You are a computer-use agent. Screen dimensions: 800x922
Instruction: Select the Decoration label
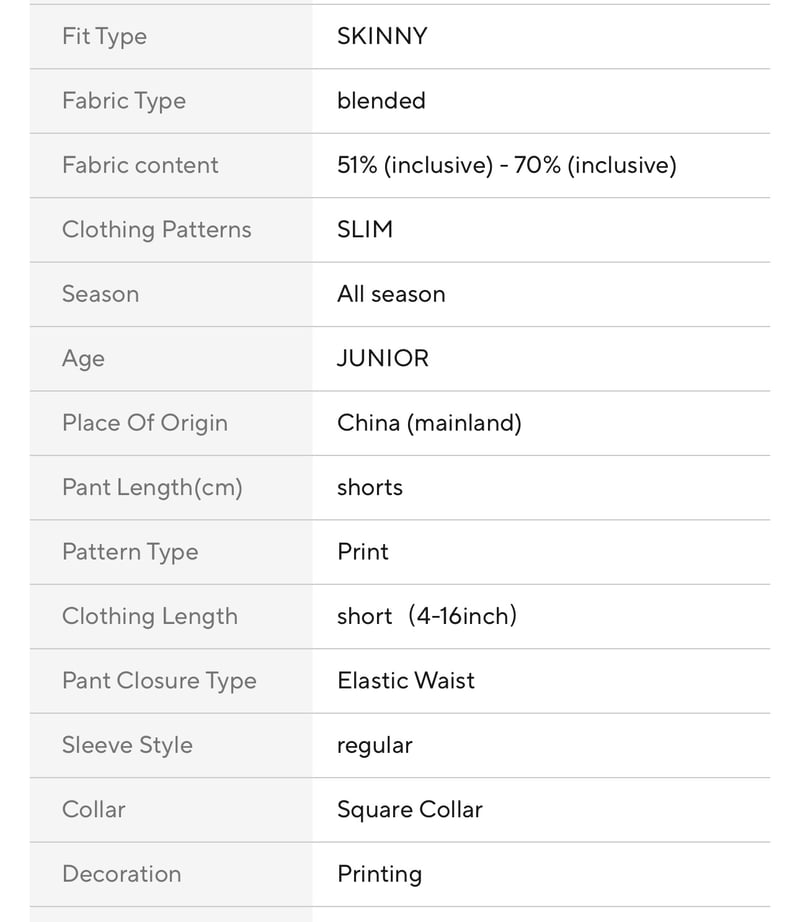122,874
